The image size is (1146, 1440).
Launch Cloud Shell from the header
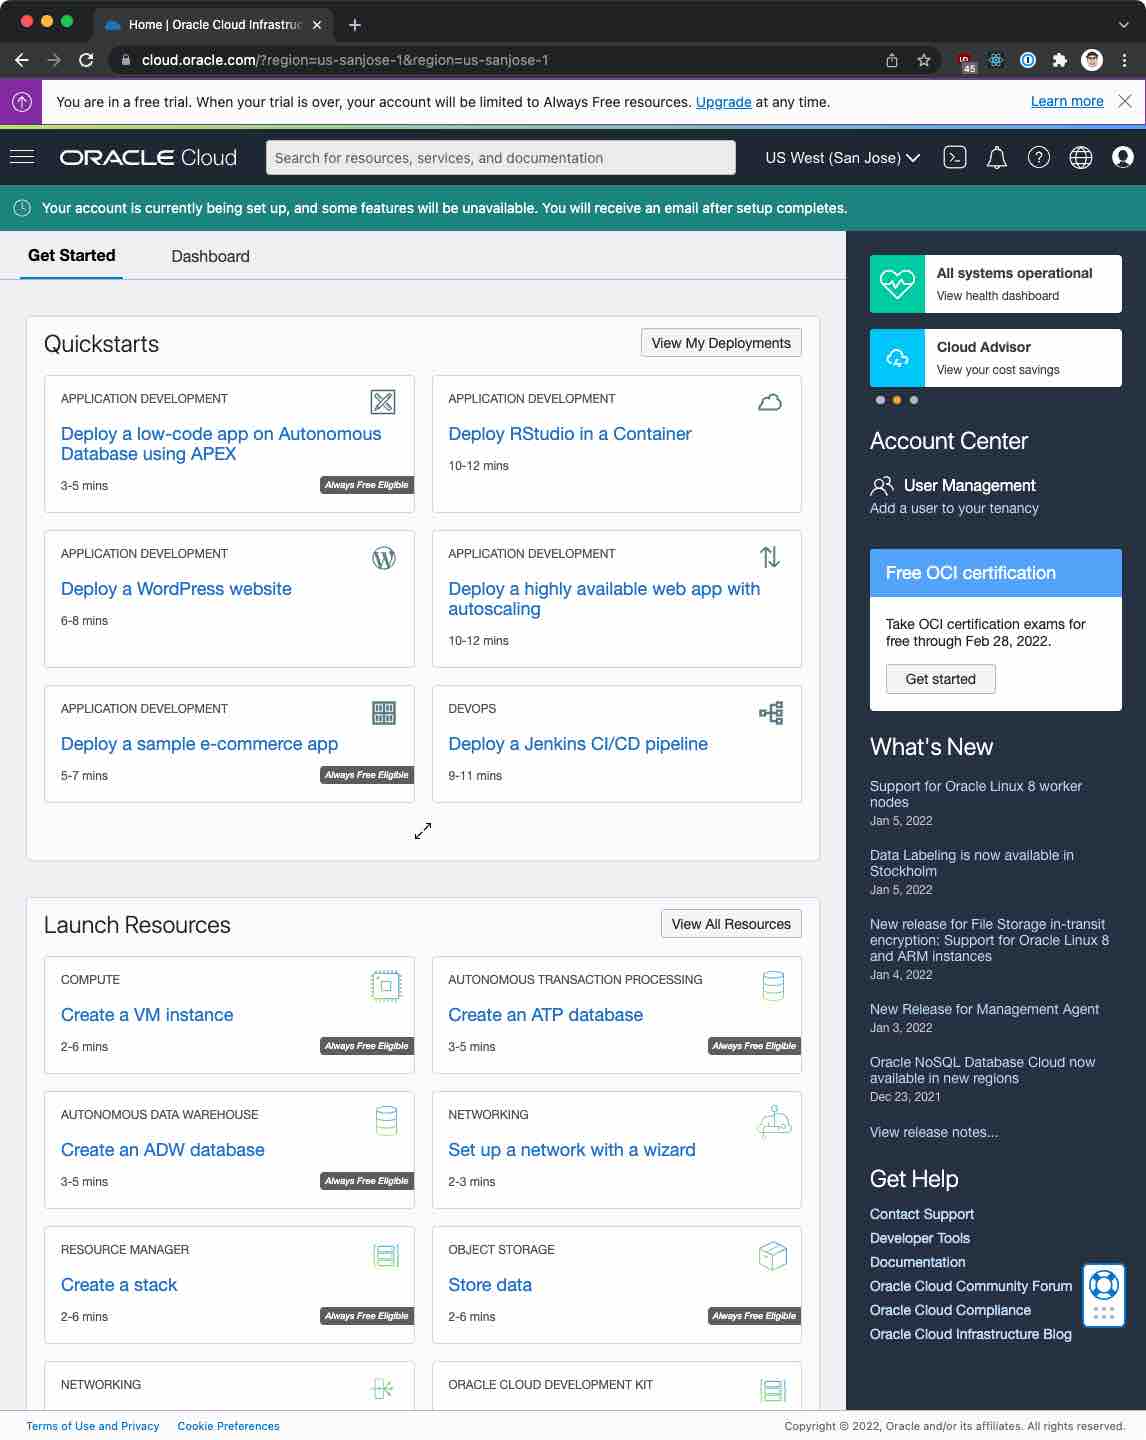(x=955, y=157)
